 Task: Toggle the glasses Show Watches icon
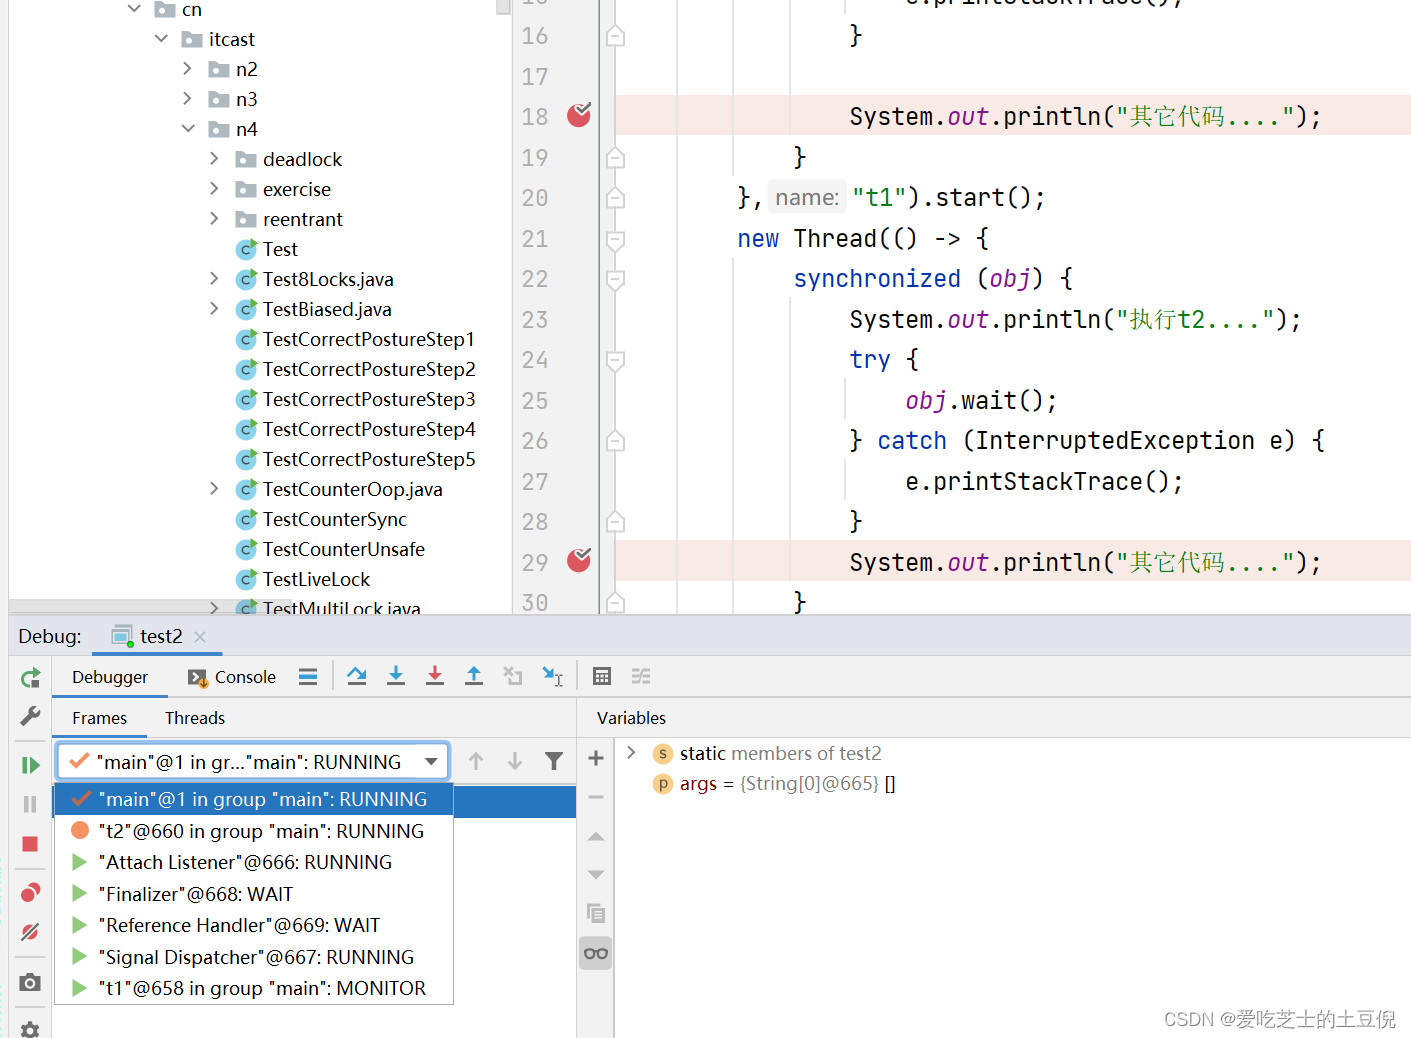click(596, 953)
